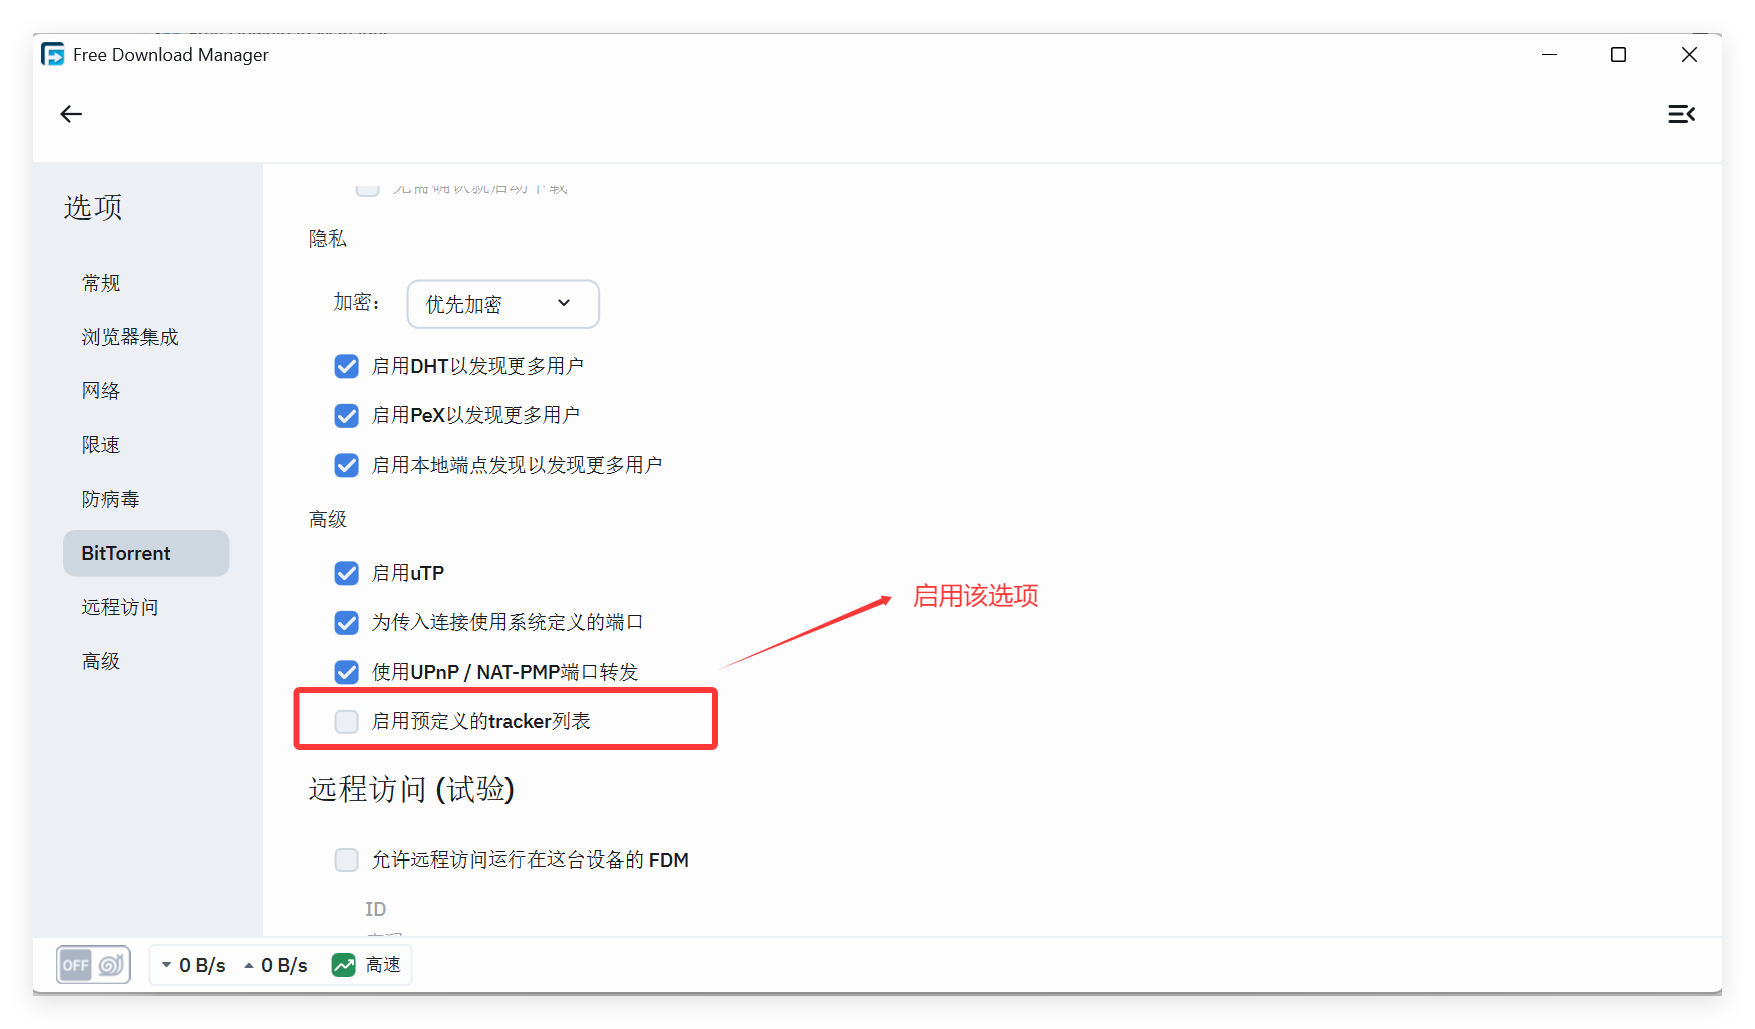Open the 远程访问 settings section
Image resolution: width=1755 pixels, height=1029 pixels.
tap(120, 607)
